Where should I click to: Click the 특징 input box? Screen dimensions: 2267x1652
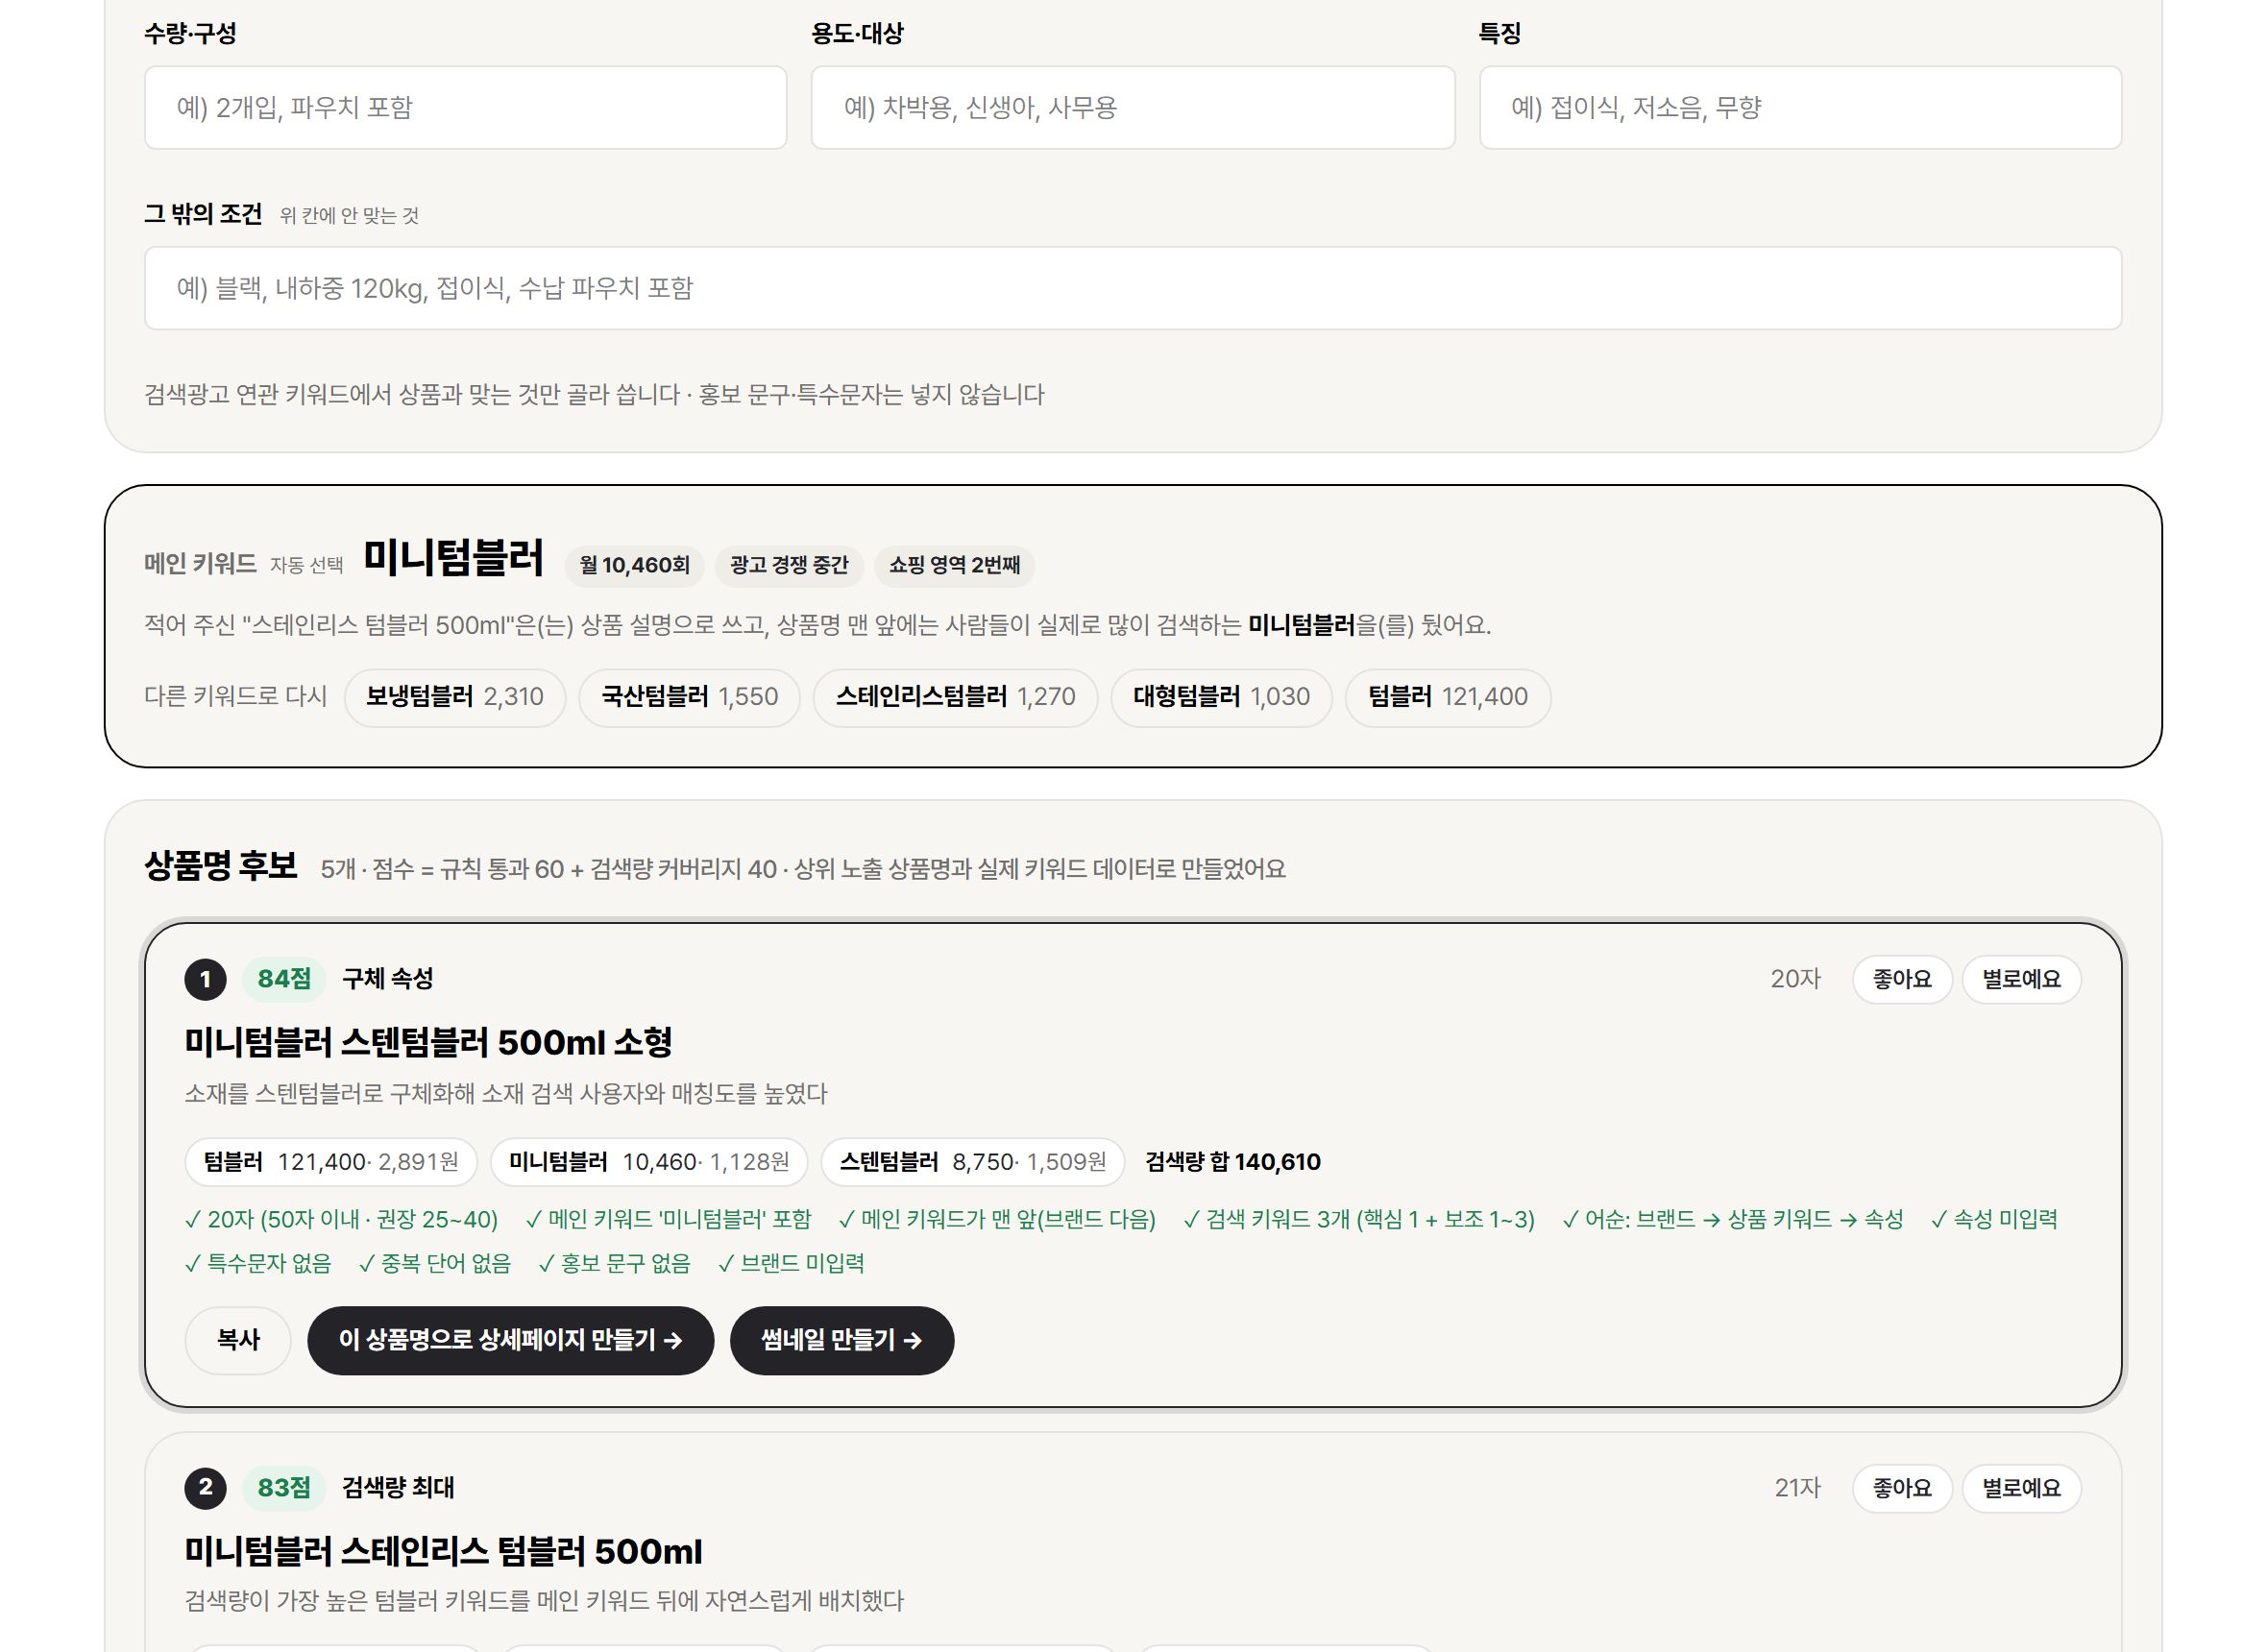(1800, 108)
